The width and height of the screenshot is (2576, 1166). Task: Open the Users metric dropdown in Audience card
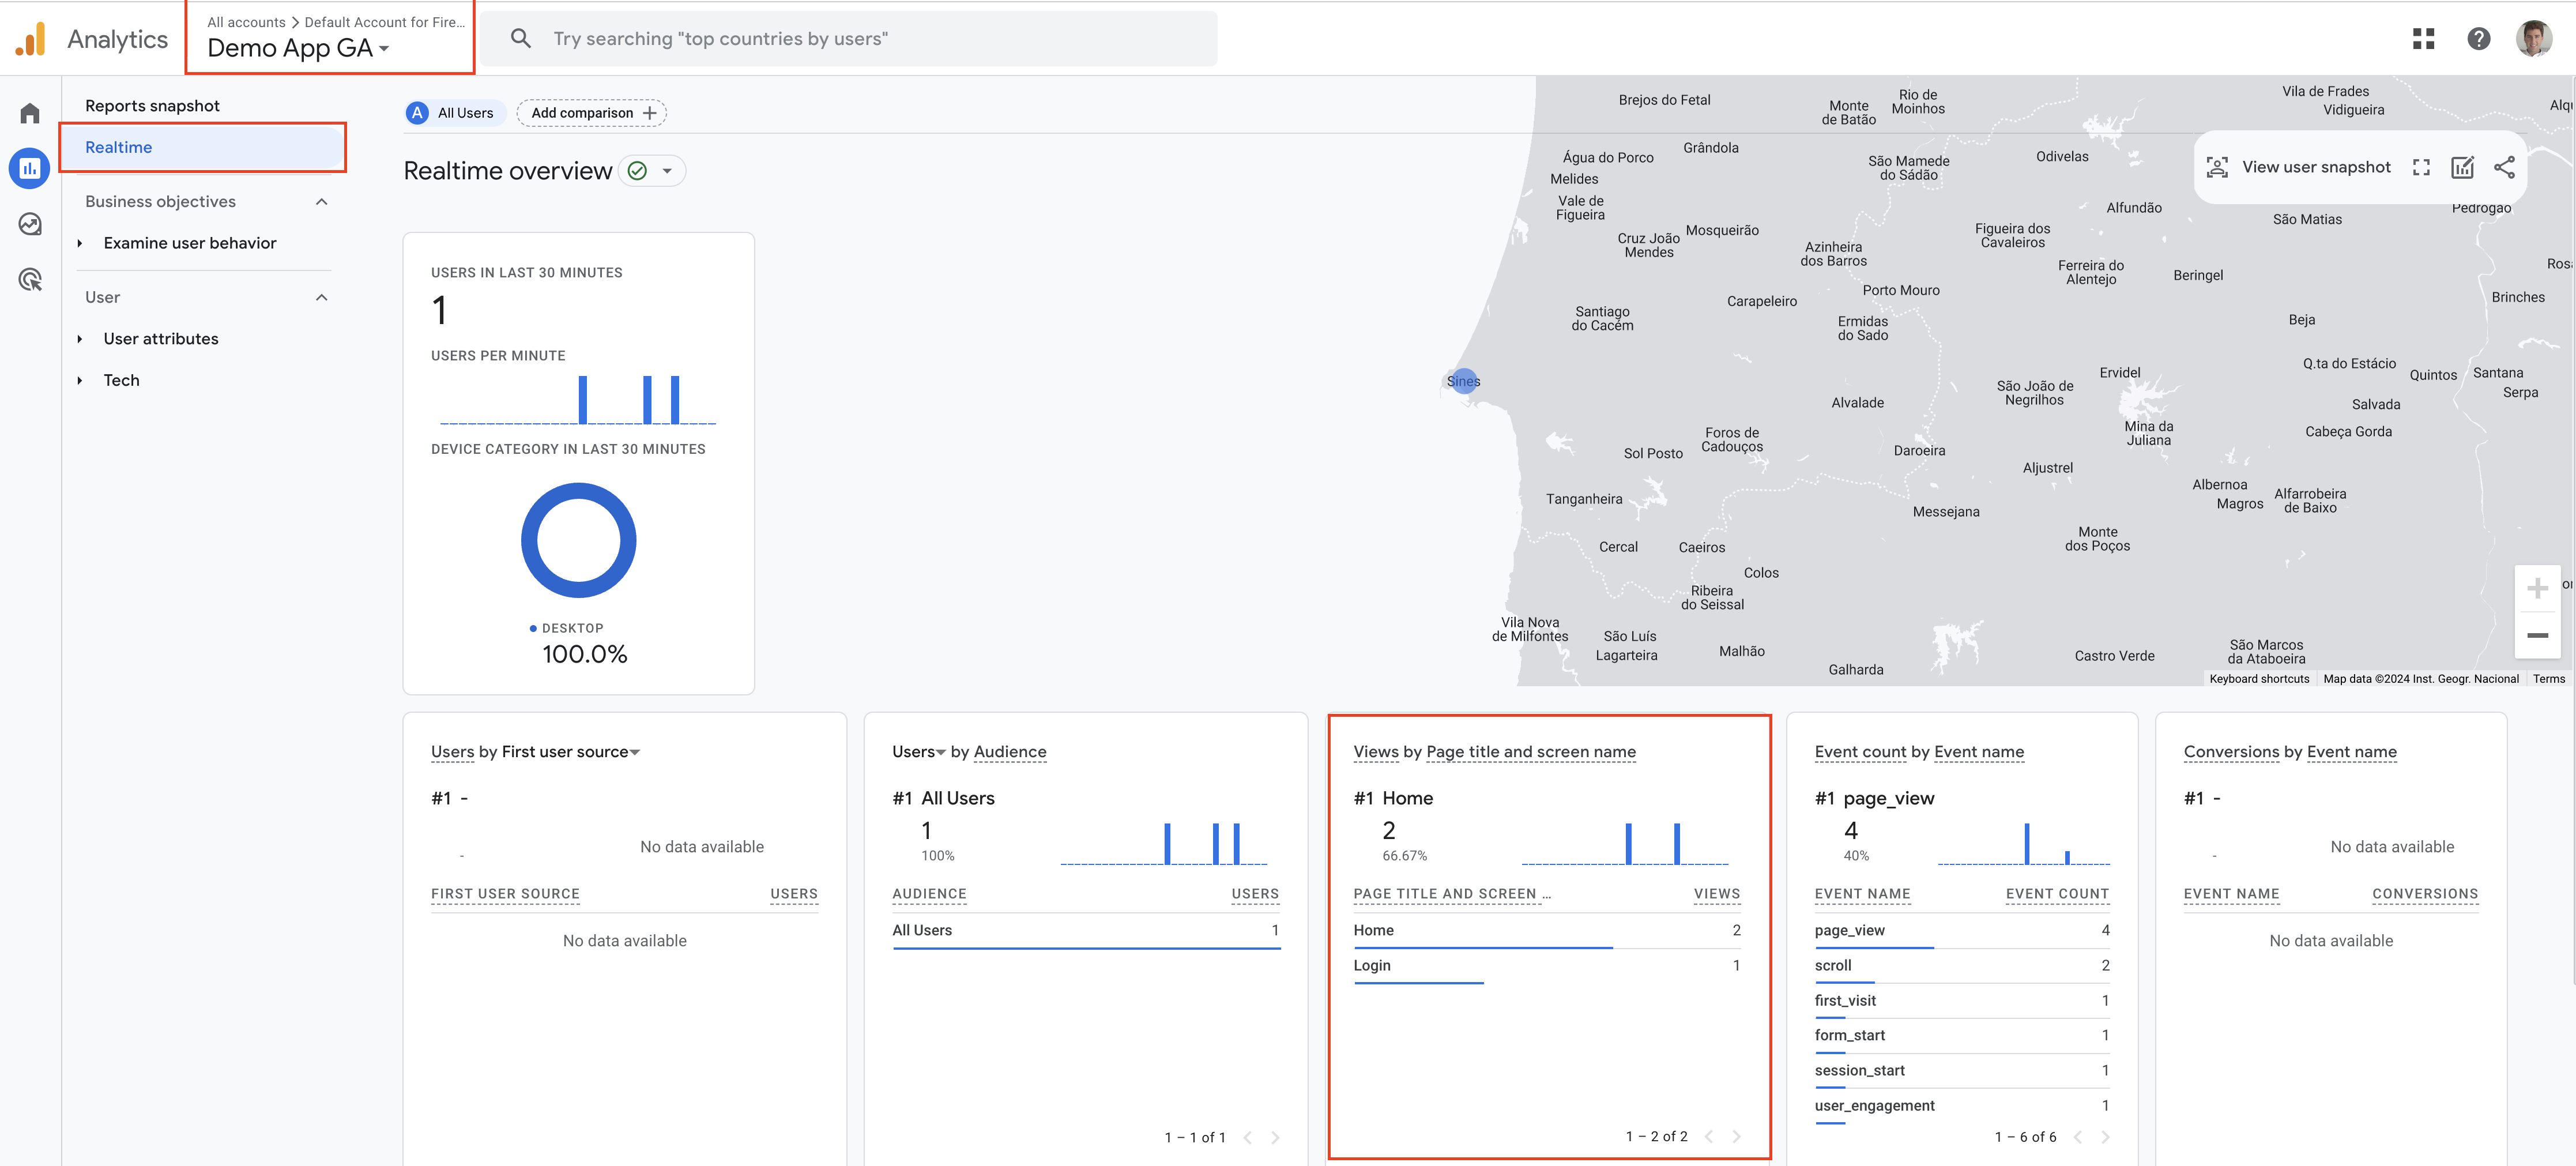coord(919,752)
